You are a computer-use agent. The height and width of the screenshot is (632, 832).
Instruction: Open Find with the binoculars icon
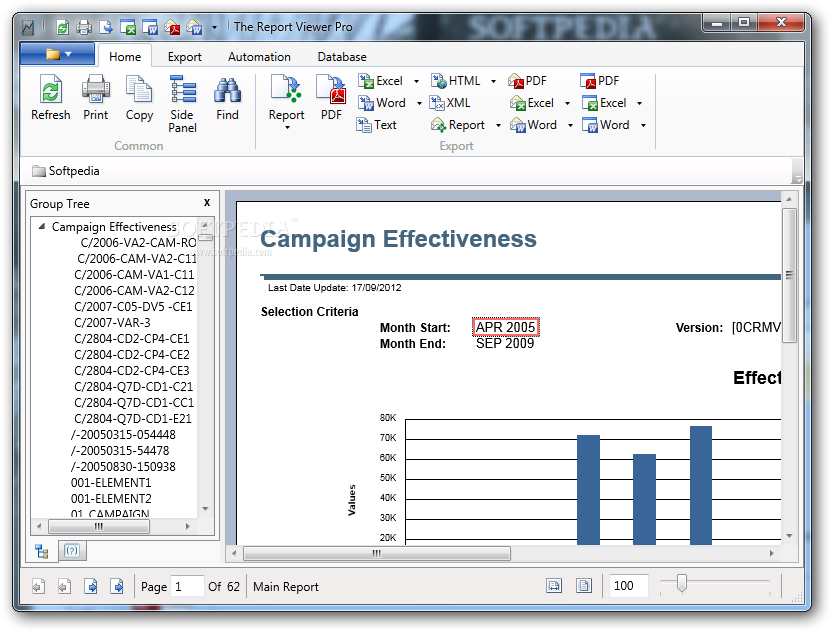coord(227,89)
